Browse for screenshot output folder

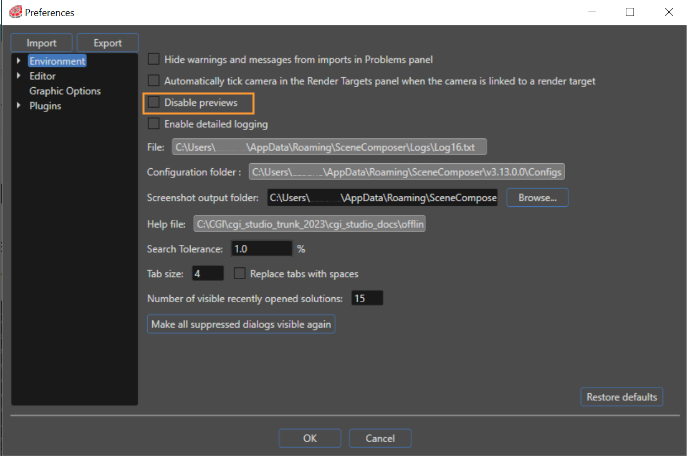click(537, 198)
